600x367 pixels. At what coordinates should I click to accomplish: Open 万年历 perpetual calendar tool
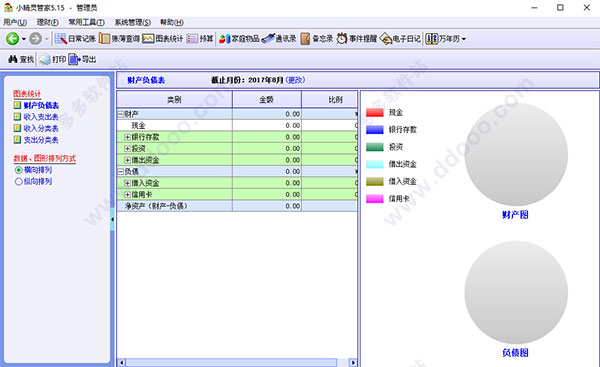[x=442, y=39]
